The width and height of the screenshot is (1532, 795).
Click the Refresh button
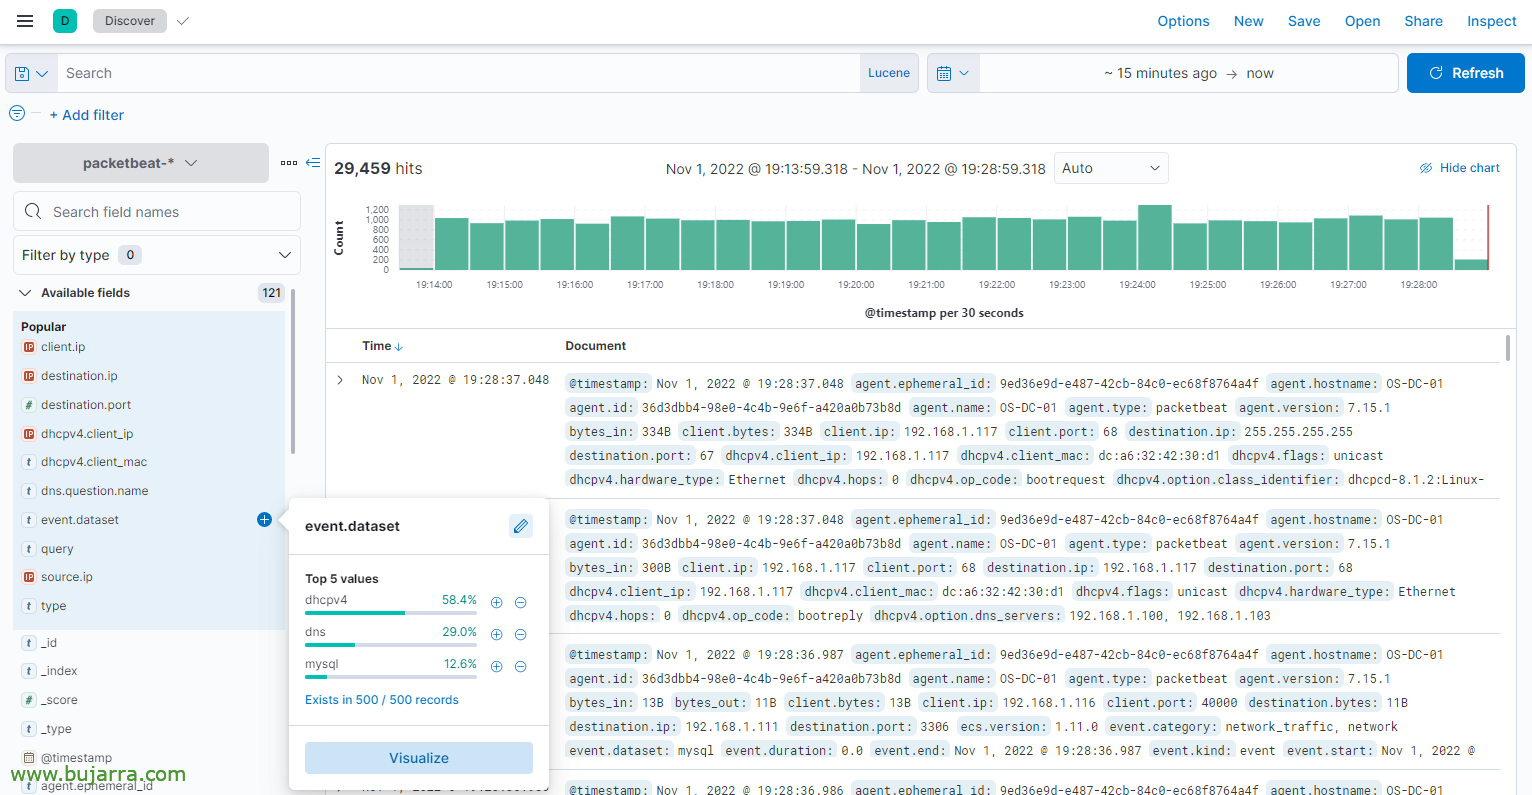pyautogui.click(x=1466, y=73)
